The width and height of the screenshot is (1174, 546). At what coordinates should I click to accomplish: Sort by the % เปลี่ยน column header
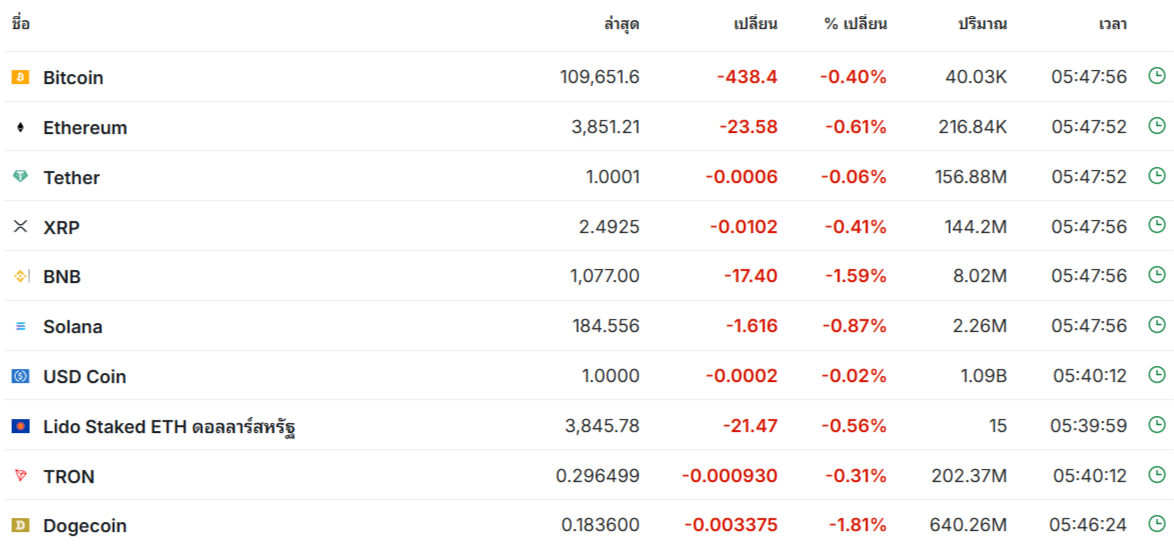click(x=855, y=24)
